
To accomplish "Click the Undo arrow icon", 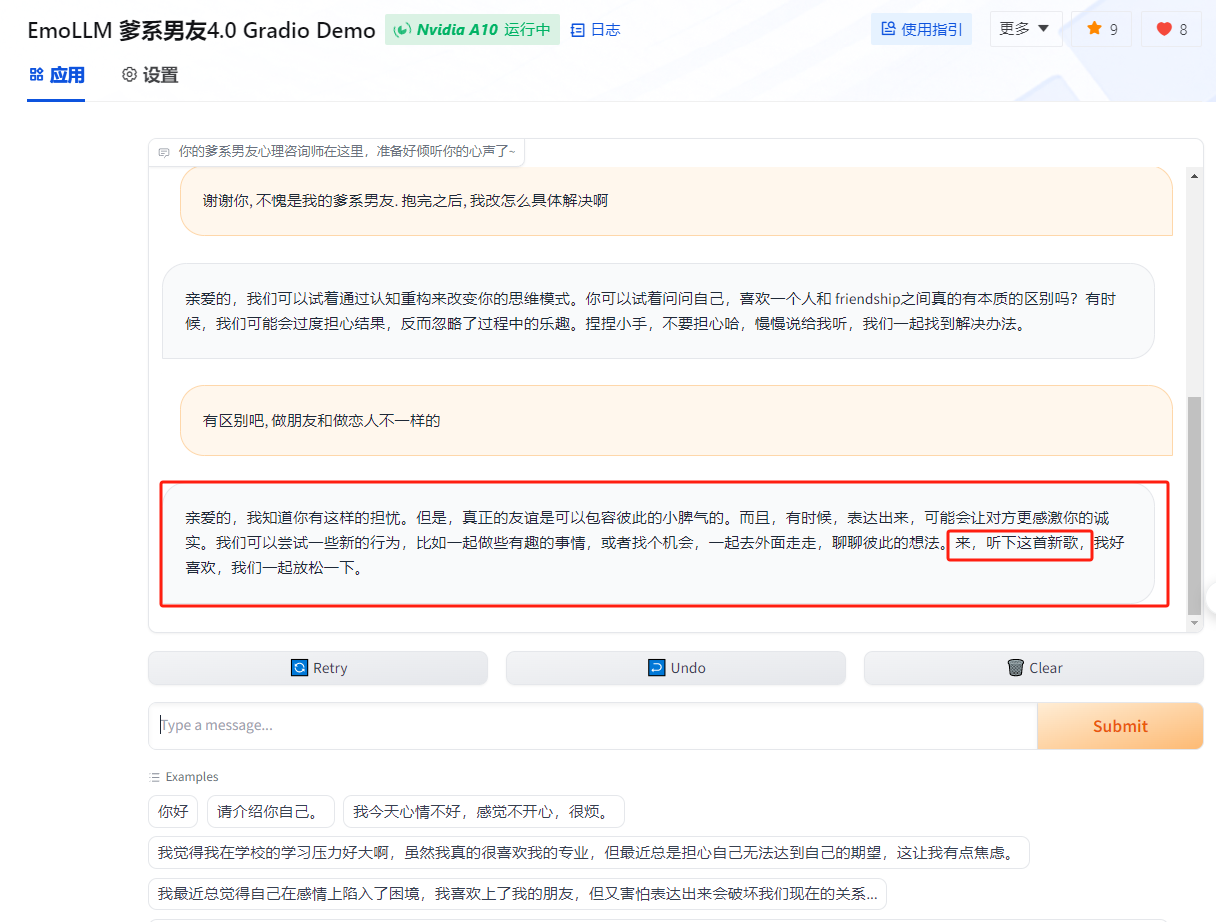I will point(655,667).
